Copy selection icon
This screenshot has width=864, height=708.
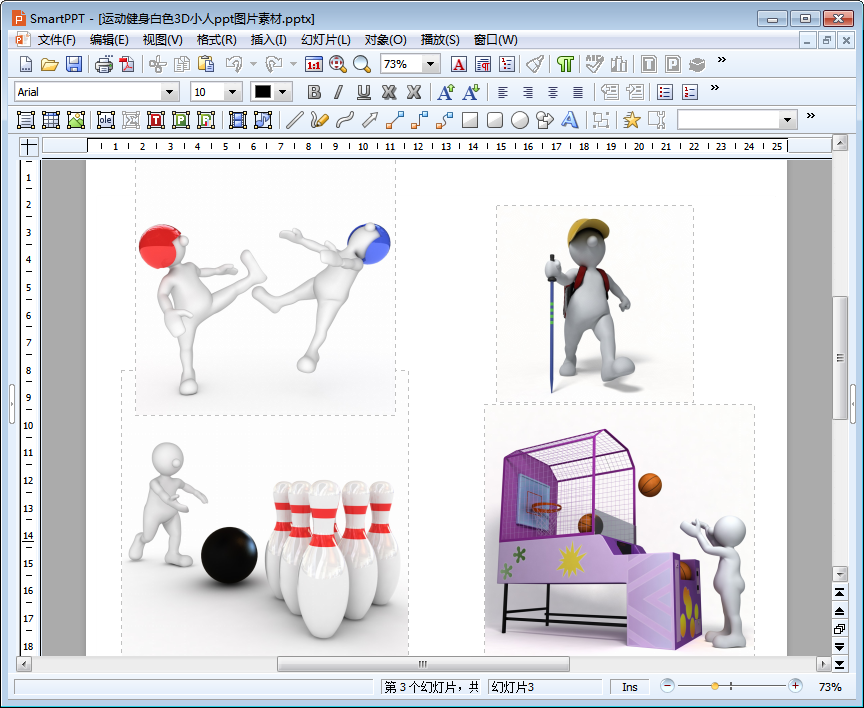point(182,64)
